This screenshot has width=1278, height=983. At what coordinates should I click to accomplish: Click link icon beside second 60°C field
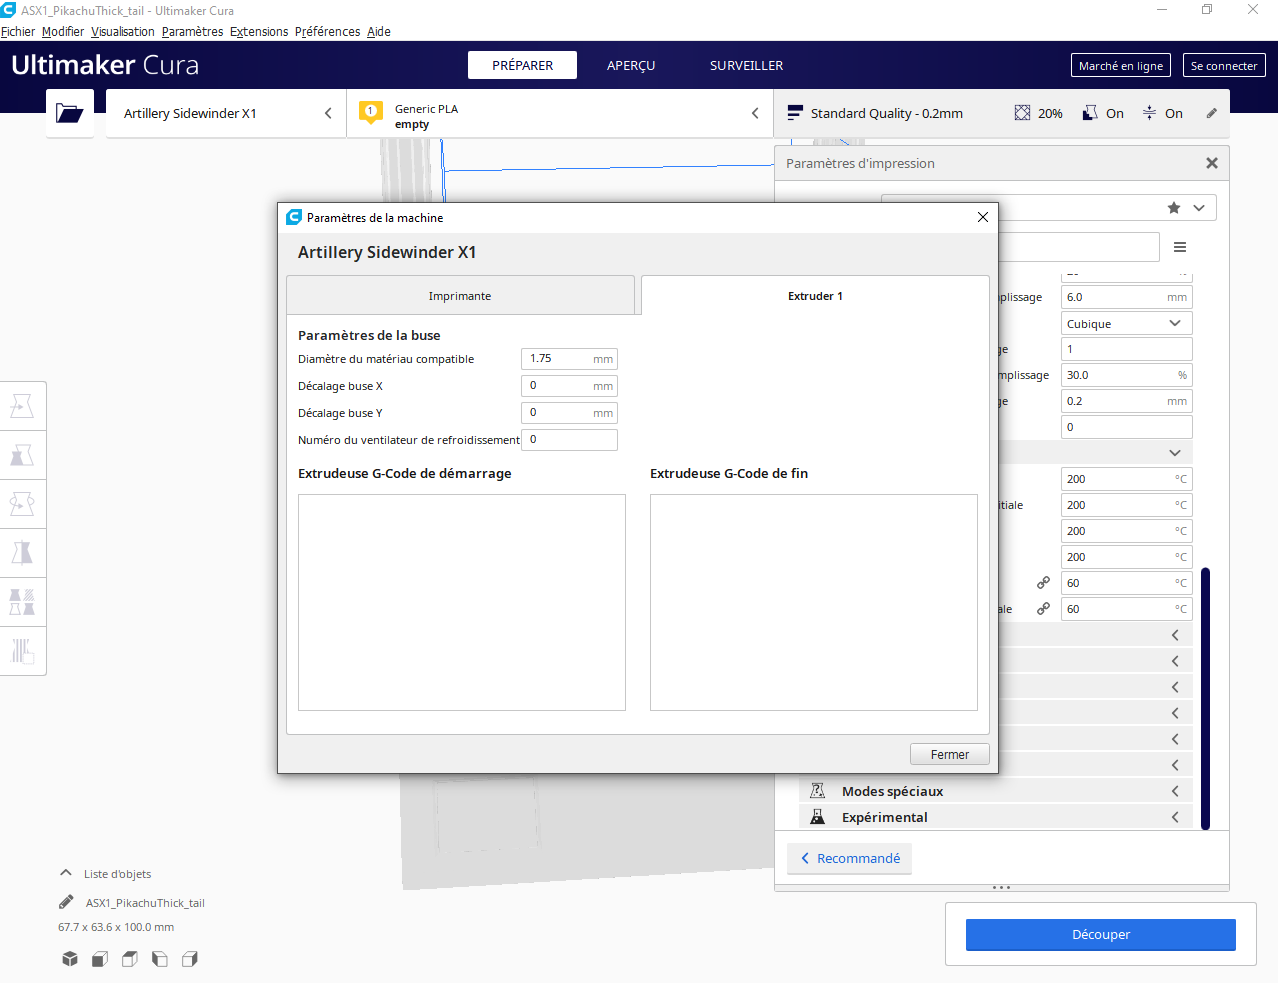(x=1043, y=609)
